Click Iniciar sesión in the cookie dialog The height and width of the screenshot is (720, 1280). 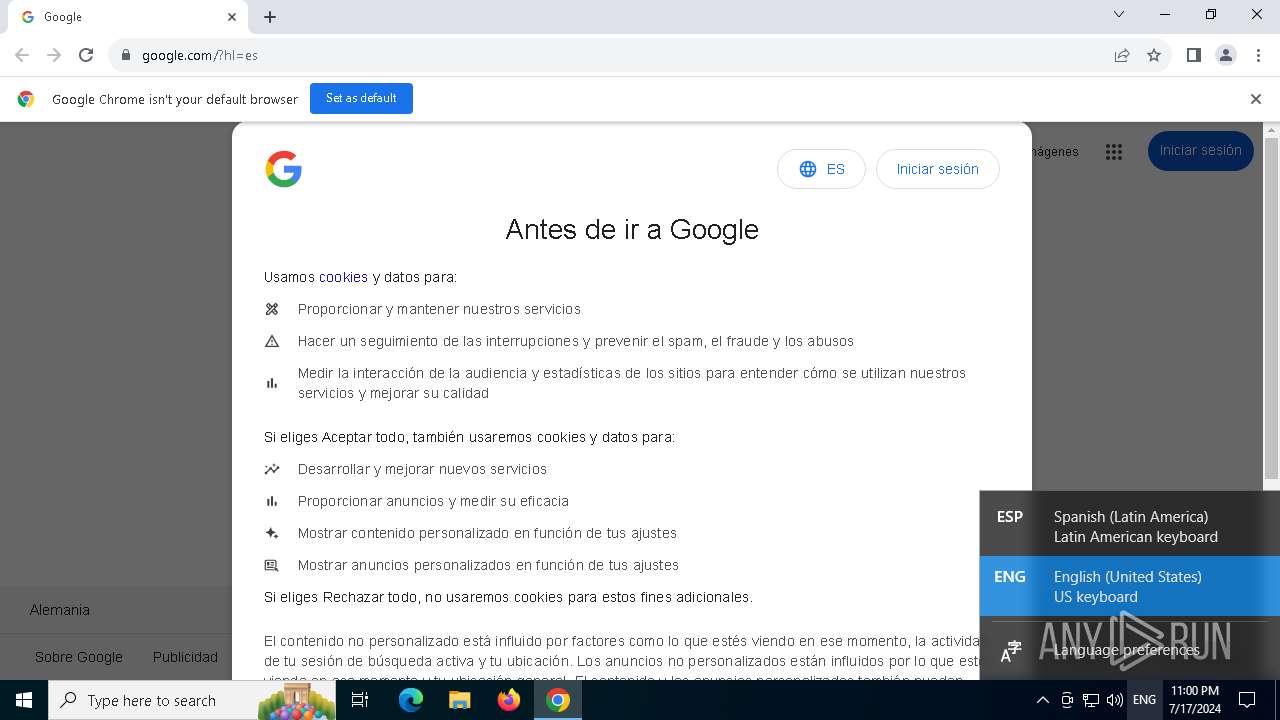(x=937, y=169)
